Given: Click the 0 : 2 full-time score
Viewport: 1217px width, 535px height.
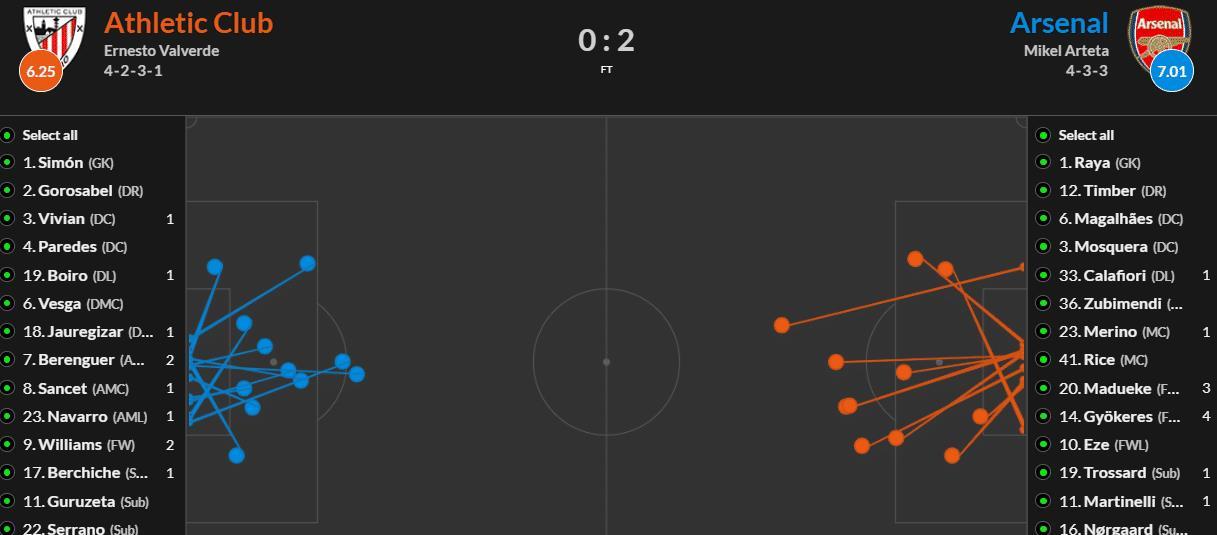Looking at the screenshot, I should (606, 41).
